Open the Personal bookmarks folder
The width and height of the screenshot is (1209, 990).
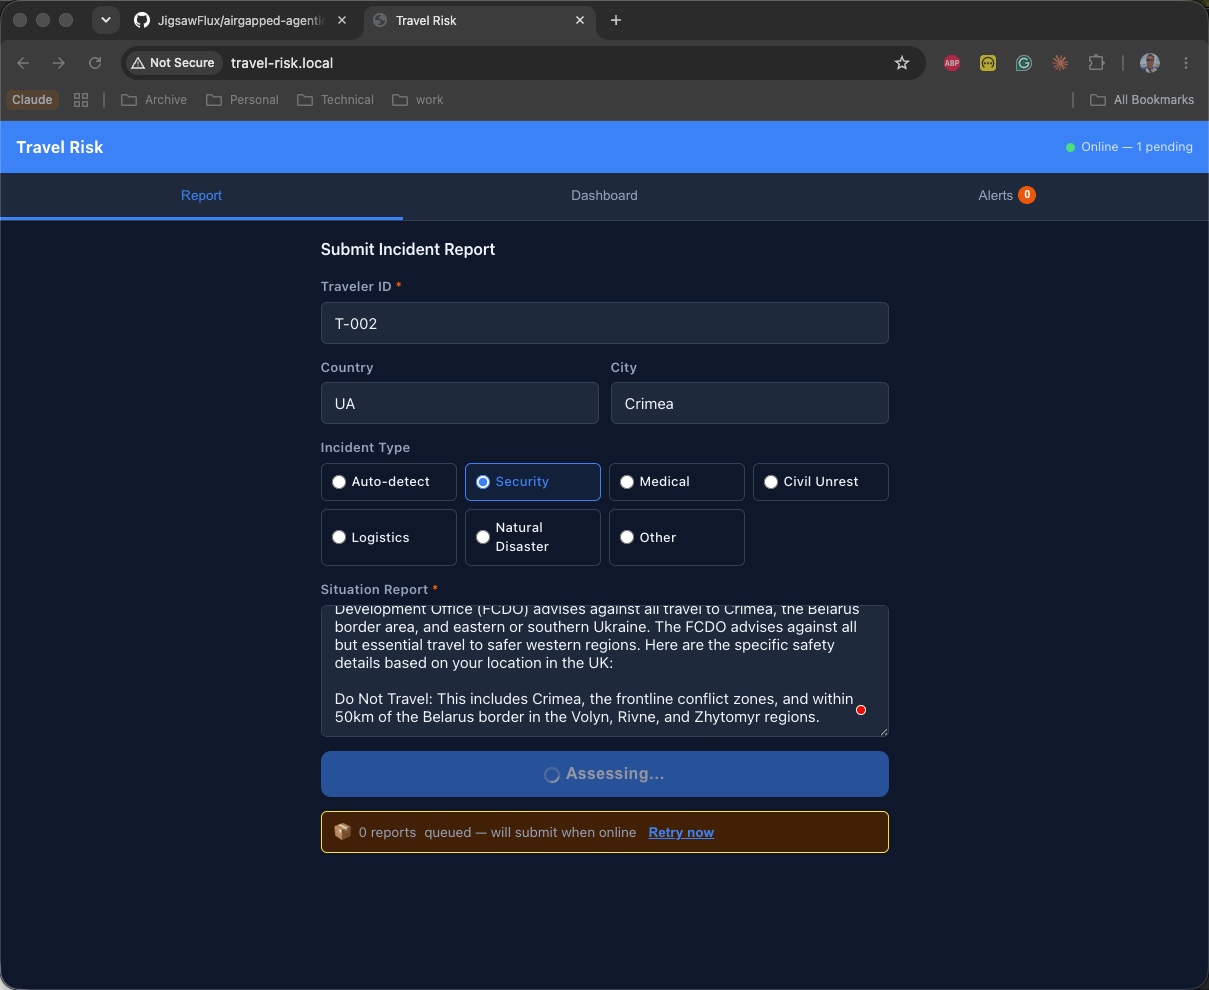coord(242,100)
